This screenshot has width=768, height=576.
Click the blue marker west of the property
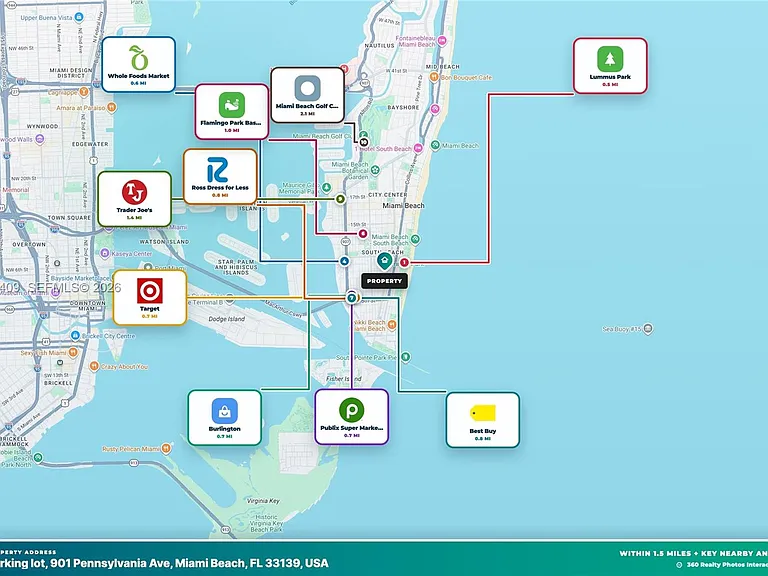[x=344, y=261]
